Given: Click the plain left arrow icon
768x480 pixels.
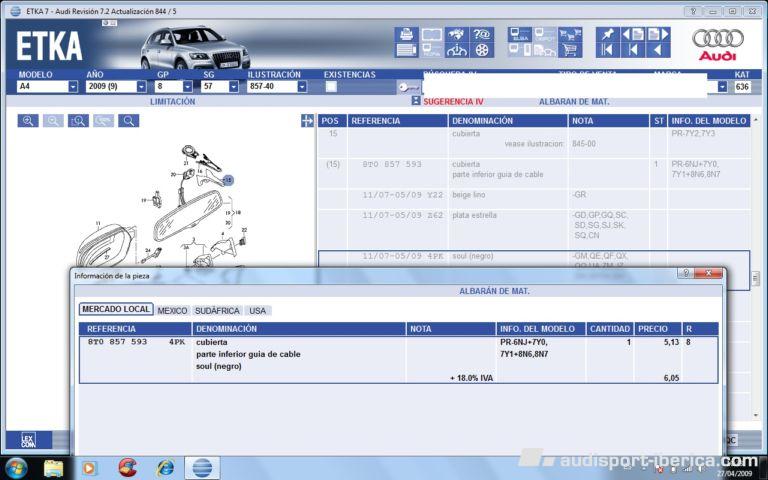Looking at the screenshot, I should 658,50.
